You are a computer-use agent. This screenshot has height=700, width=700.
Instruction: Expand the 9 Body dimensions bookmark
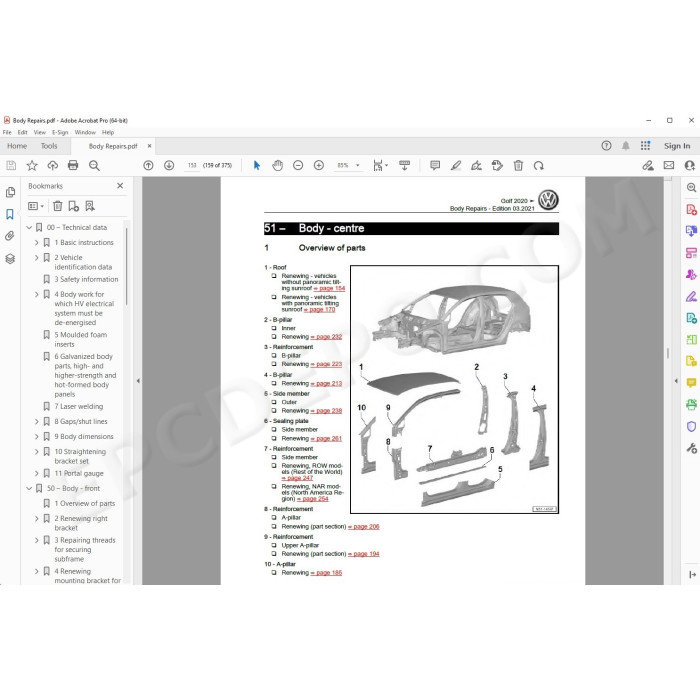tap(37, 437)
